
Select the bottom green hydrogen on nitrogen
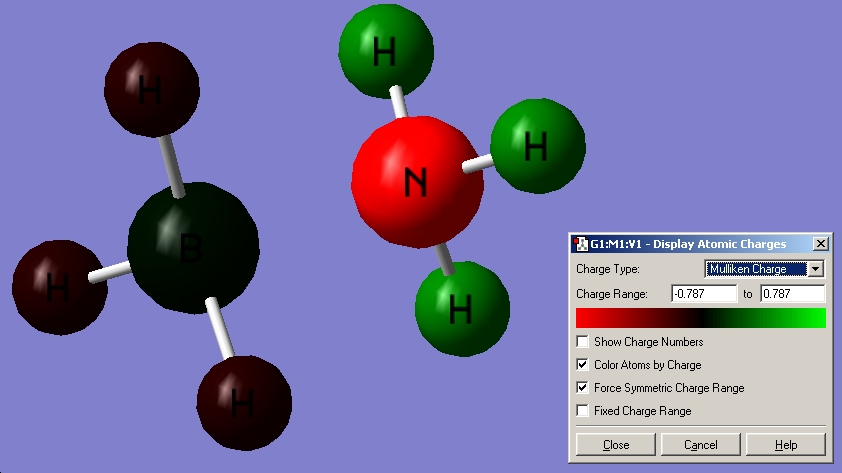pyautogui.click(x=462, y=309)
